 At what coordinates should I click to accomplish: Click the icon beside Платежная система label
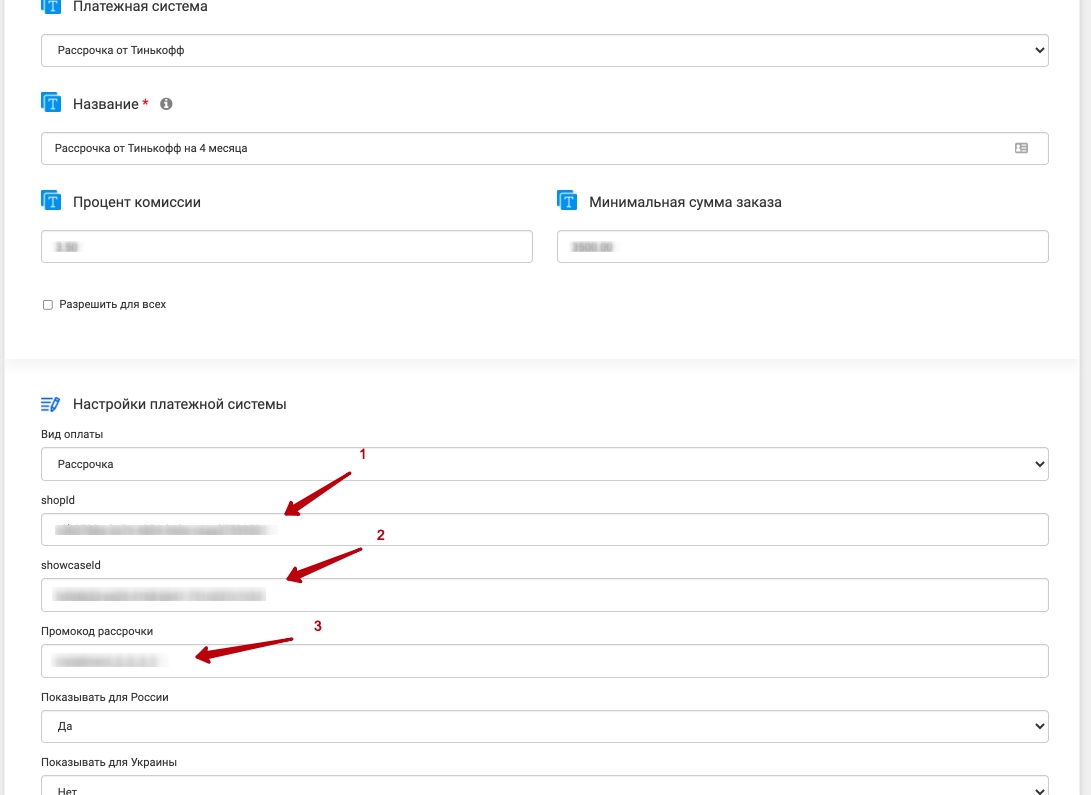pyautogui.click(x=51, y=6)
